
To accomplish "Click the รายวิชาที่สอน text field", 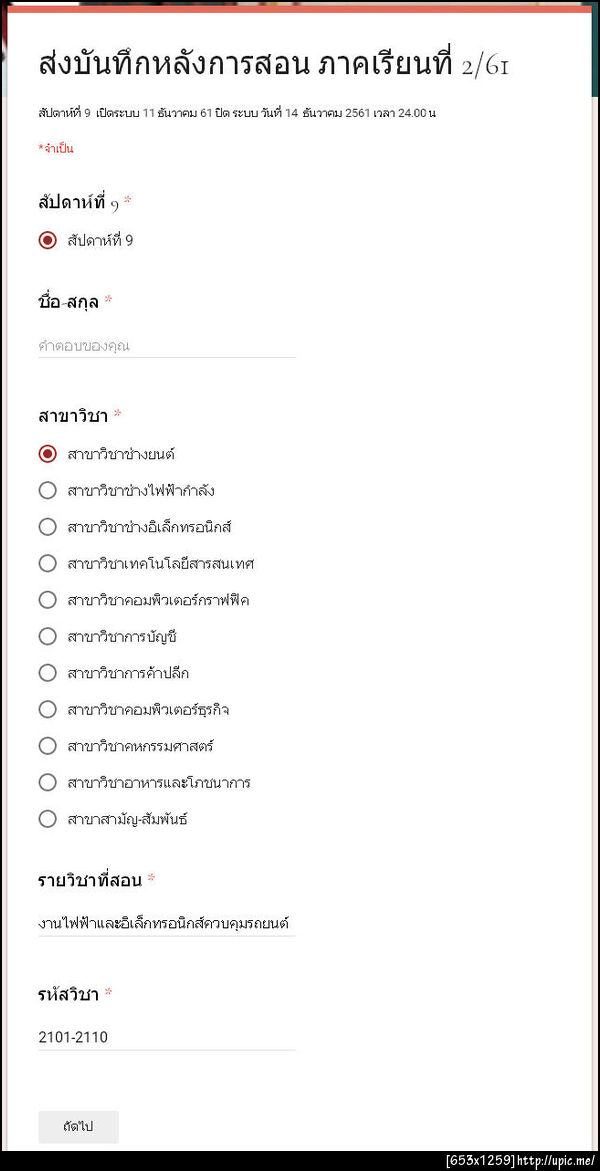I will click(x=165, y=922).
